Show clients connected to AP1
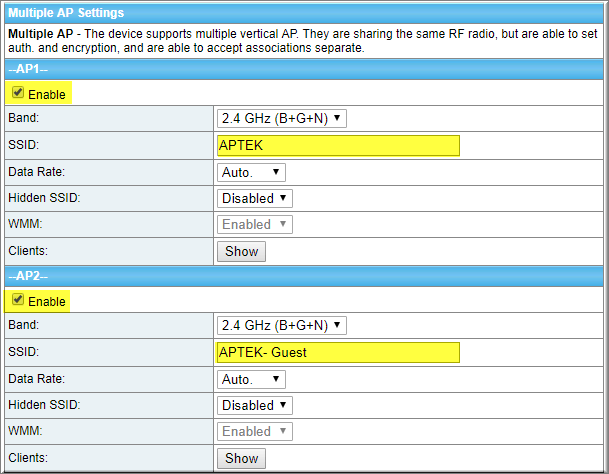The width and height of the screenshot is (609, 474). 241,251
